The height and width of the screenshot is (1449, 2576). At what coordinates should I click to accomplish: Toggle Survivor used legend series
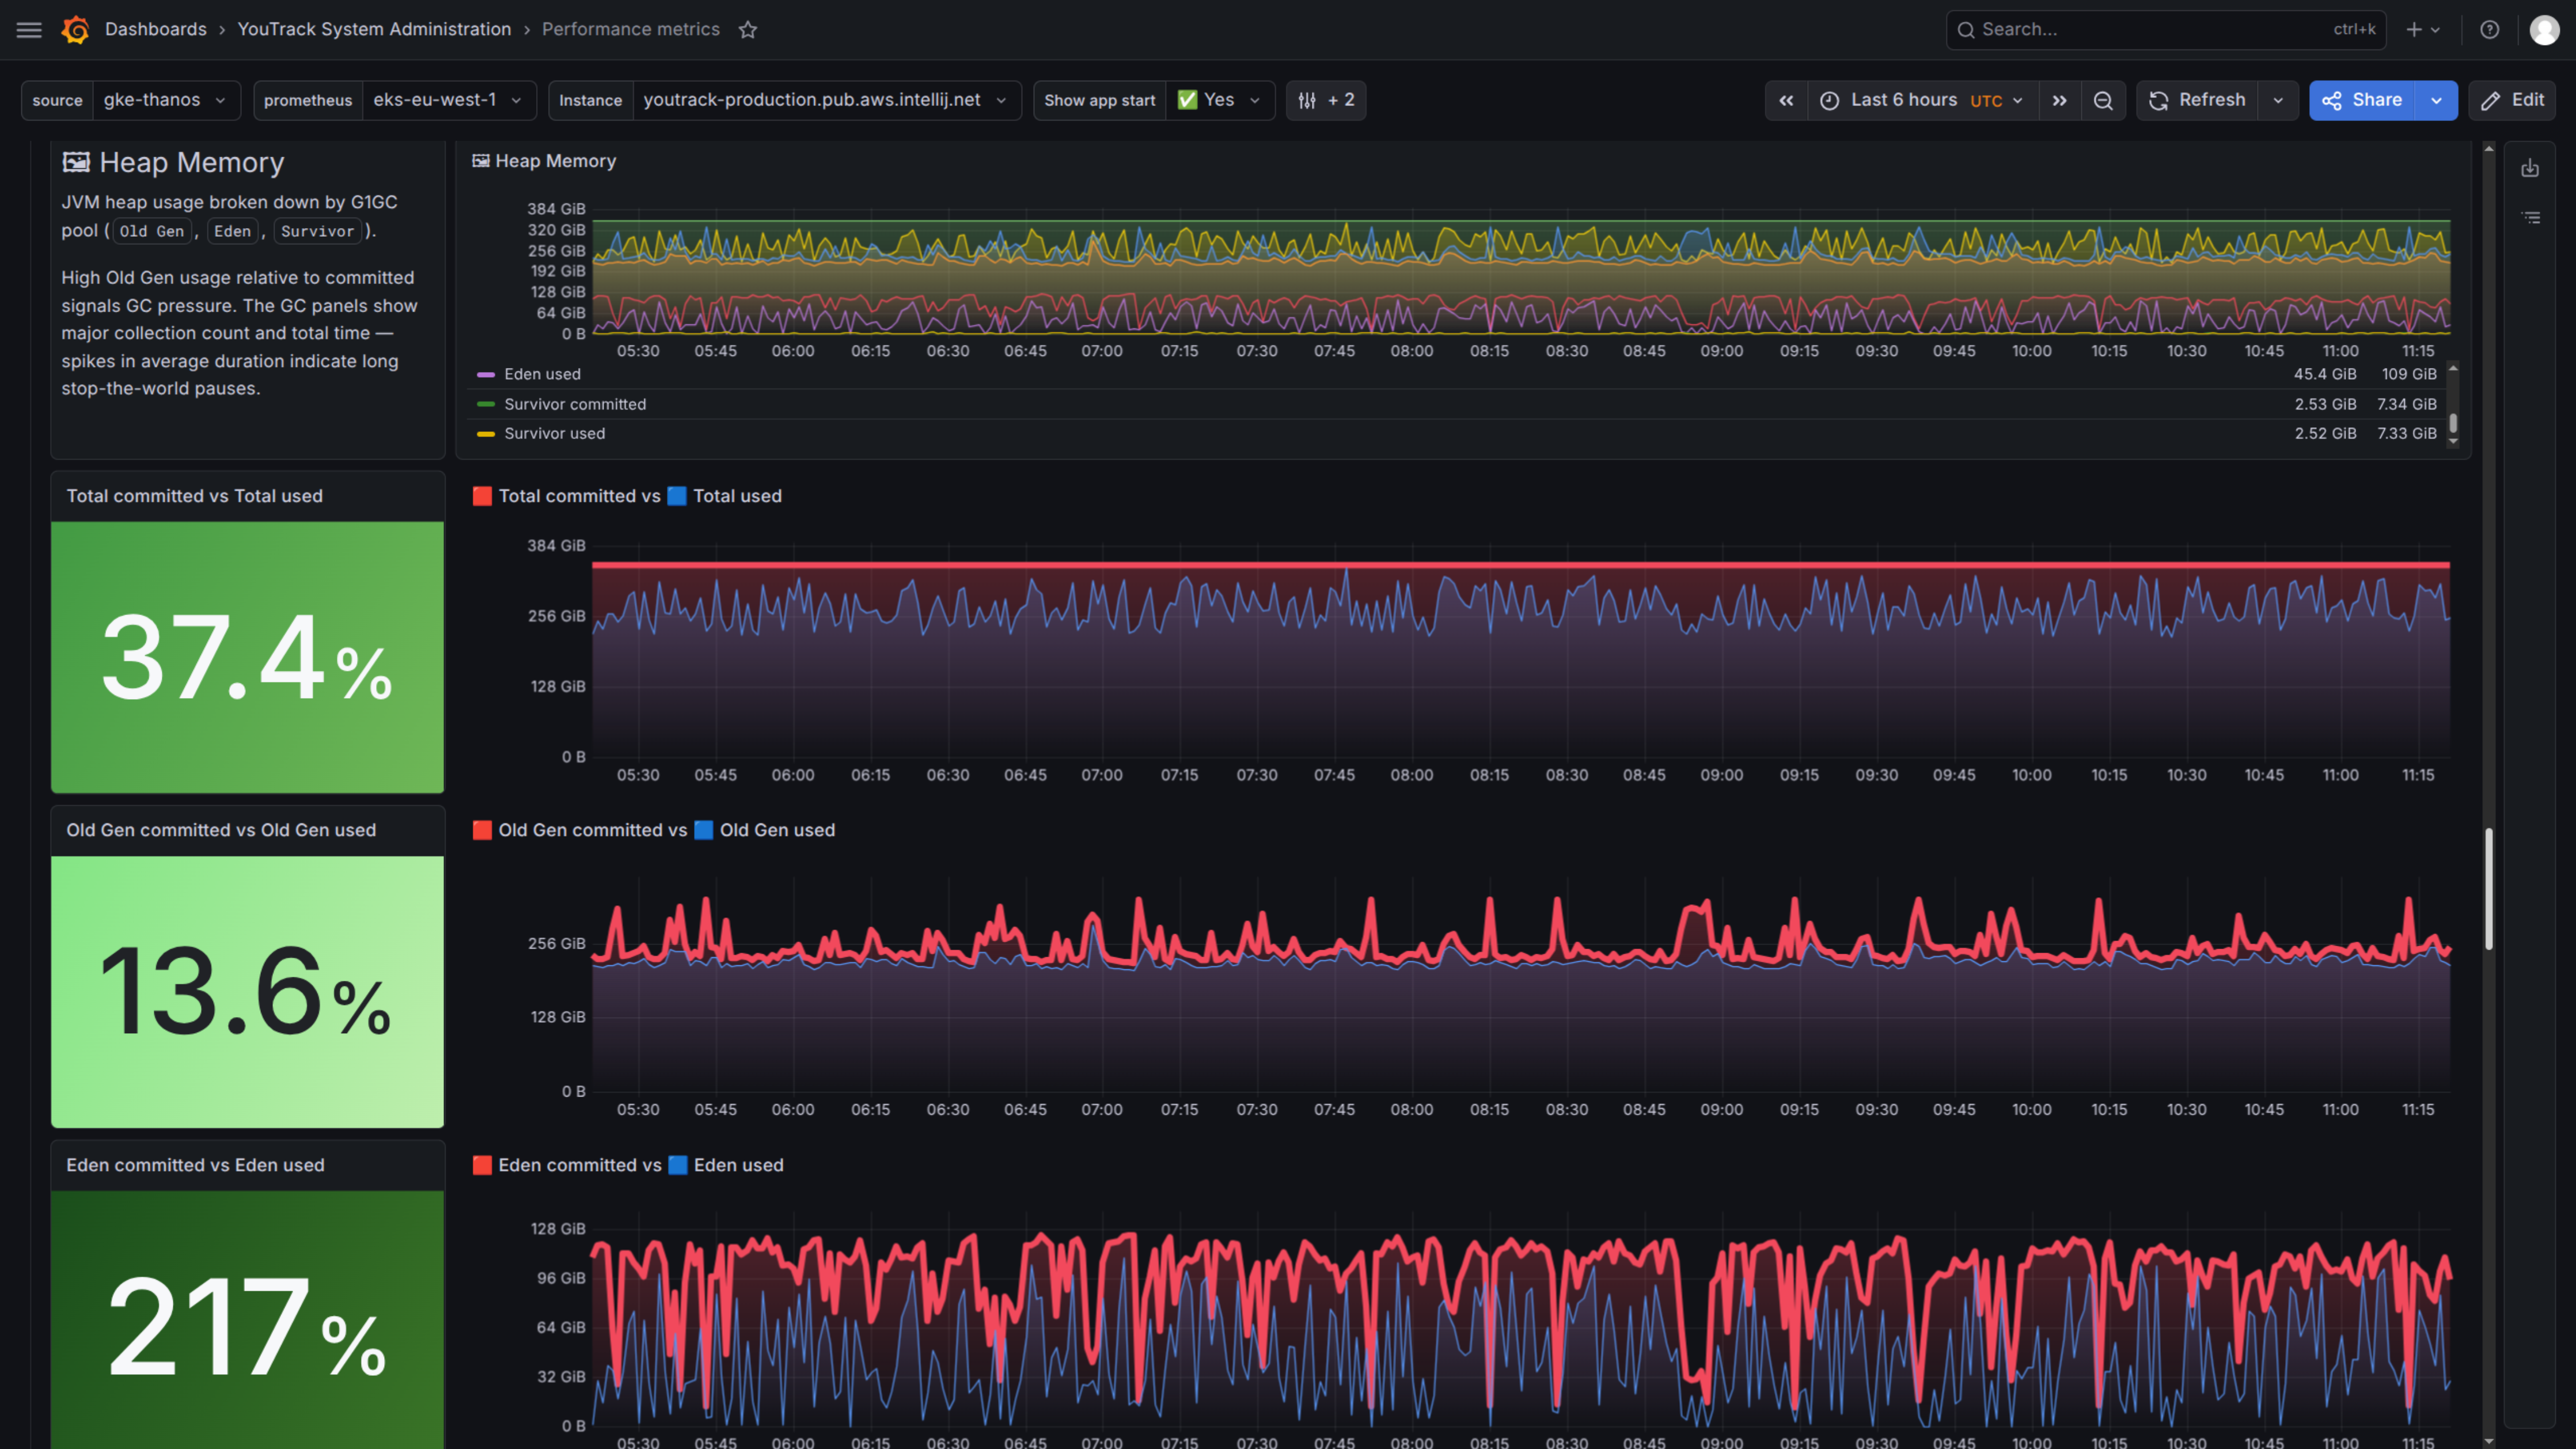click(555, 433)
